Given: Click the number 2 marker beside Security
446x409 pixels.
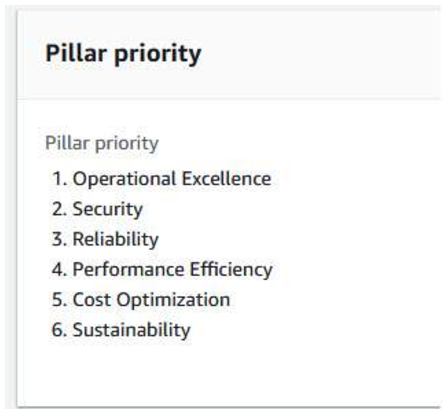Looking at the screenshot, I should pyautogui.click(x=60, y=209).
